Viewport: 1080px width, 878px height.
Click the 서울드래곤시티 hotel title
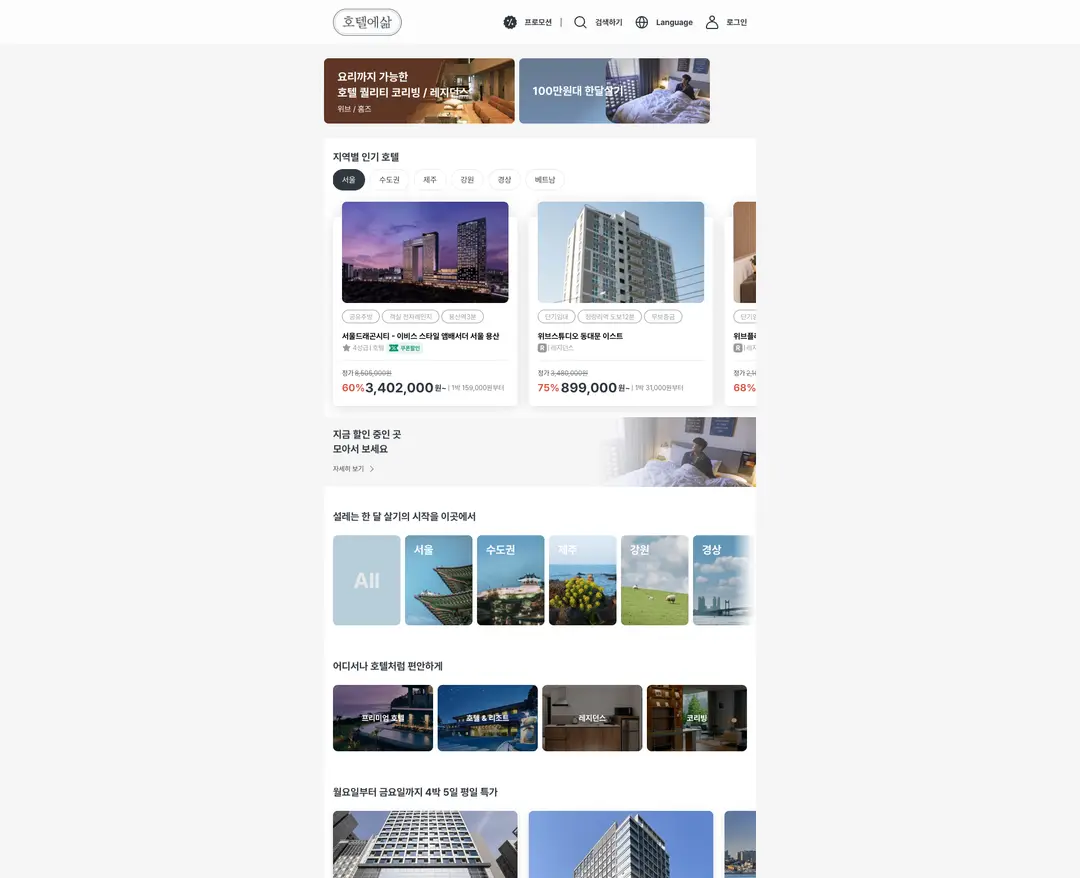coord(420,336)
